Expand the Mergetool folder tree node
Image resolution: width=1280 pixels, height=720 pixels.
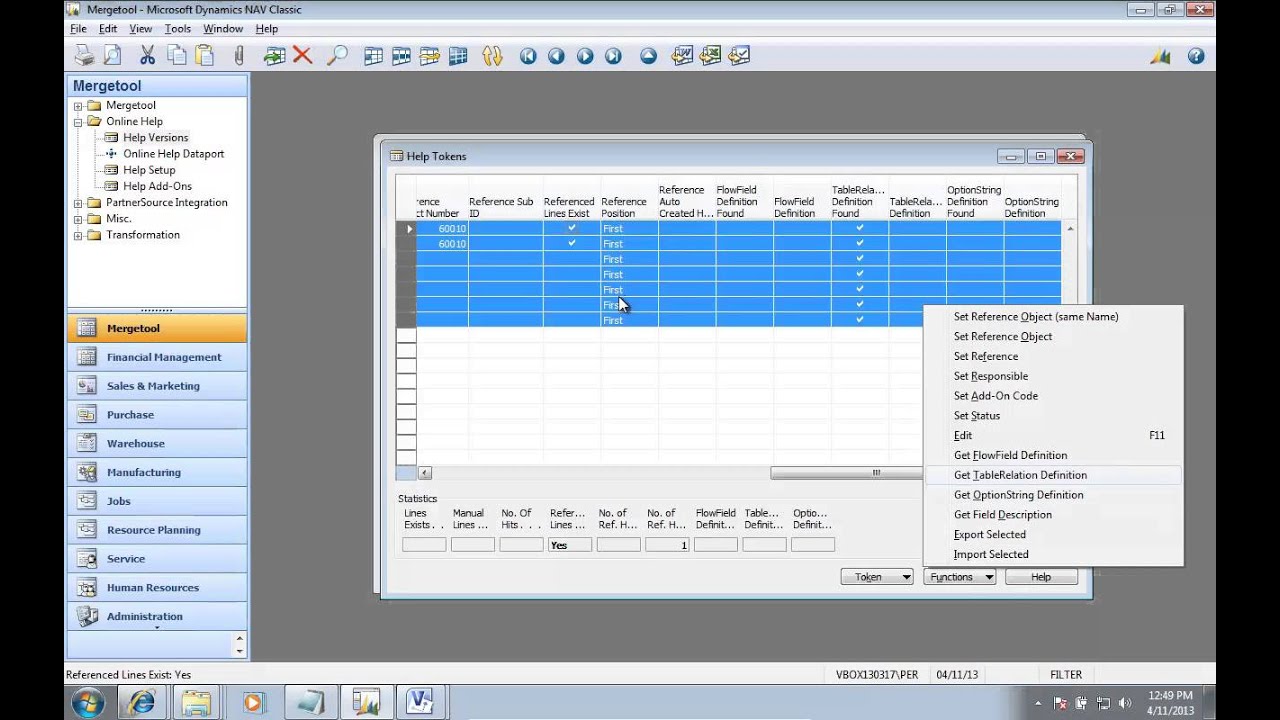click(x=78, y=106)
